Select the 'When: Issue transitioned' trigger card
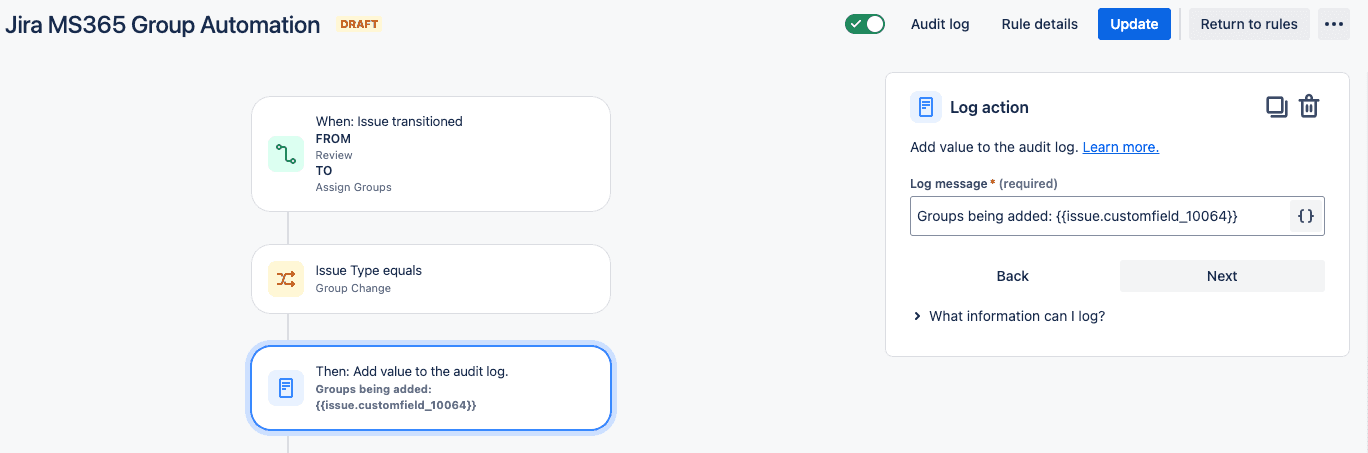Viewport: 1368px width, 453px height. (x=431, y=154)
